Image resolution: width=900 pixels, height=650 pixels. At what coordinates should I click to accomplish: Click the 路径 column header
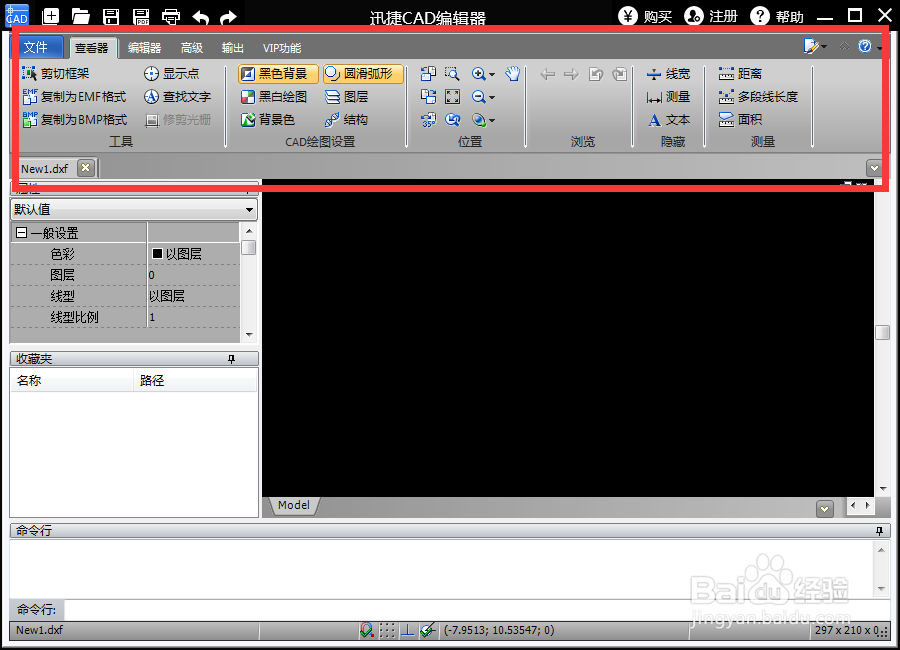point(195,380)
